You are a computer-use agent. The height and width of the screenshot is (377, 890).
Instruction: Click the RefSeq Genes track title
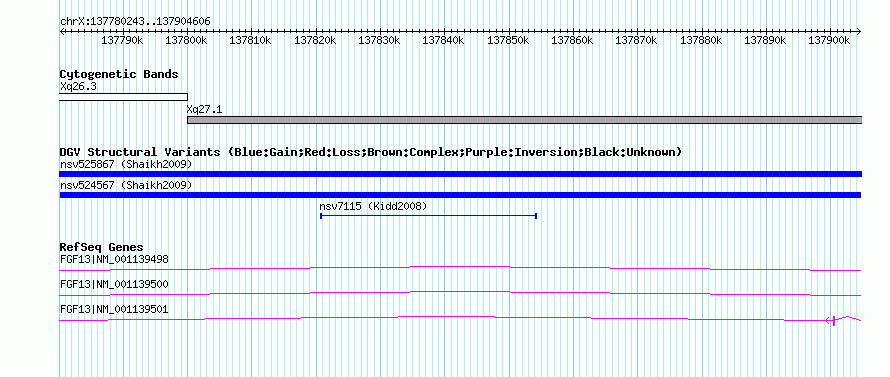102,247
